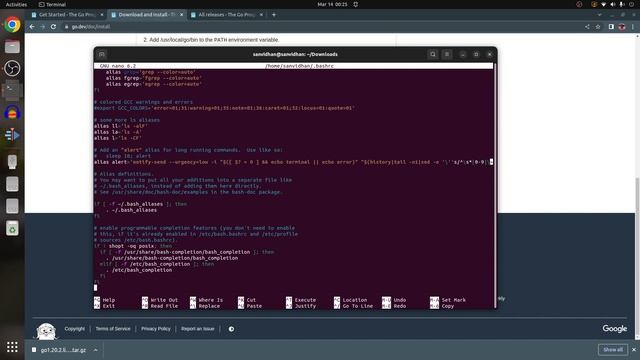Click Activities in the top bar
Image resolution: width=640 pixels, height=360 pixels.
coord(16,4)
